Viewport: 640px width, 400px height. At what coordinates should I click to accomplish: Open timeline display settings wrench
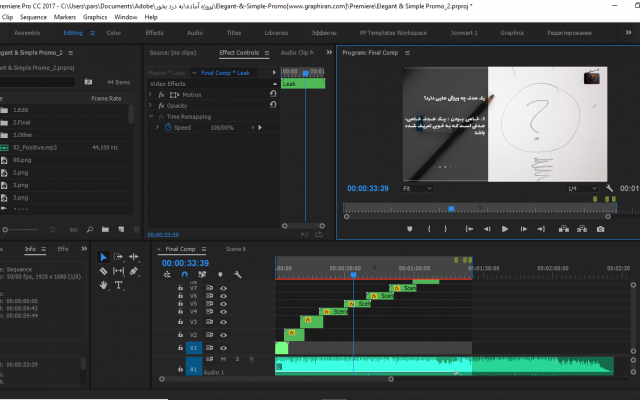238,275
